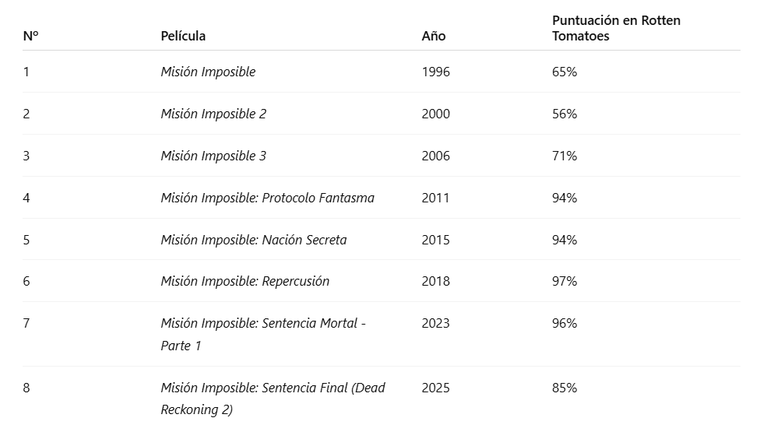The height and width of the screenshot is (432, 760).
Task: Click the Sentencia Mortal Parte 1 title
Action: (x=263, y=334)
